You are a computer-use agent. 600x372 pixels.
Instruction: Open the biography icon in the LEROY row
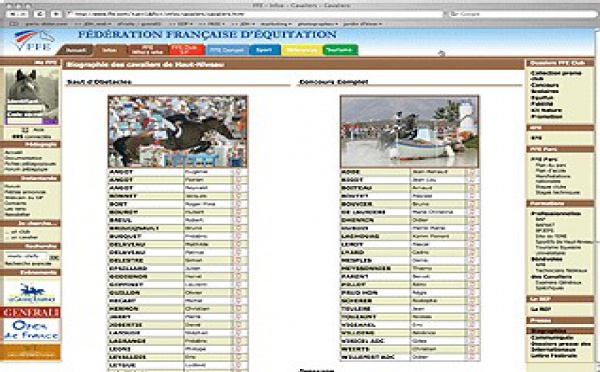(471, 244)
